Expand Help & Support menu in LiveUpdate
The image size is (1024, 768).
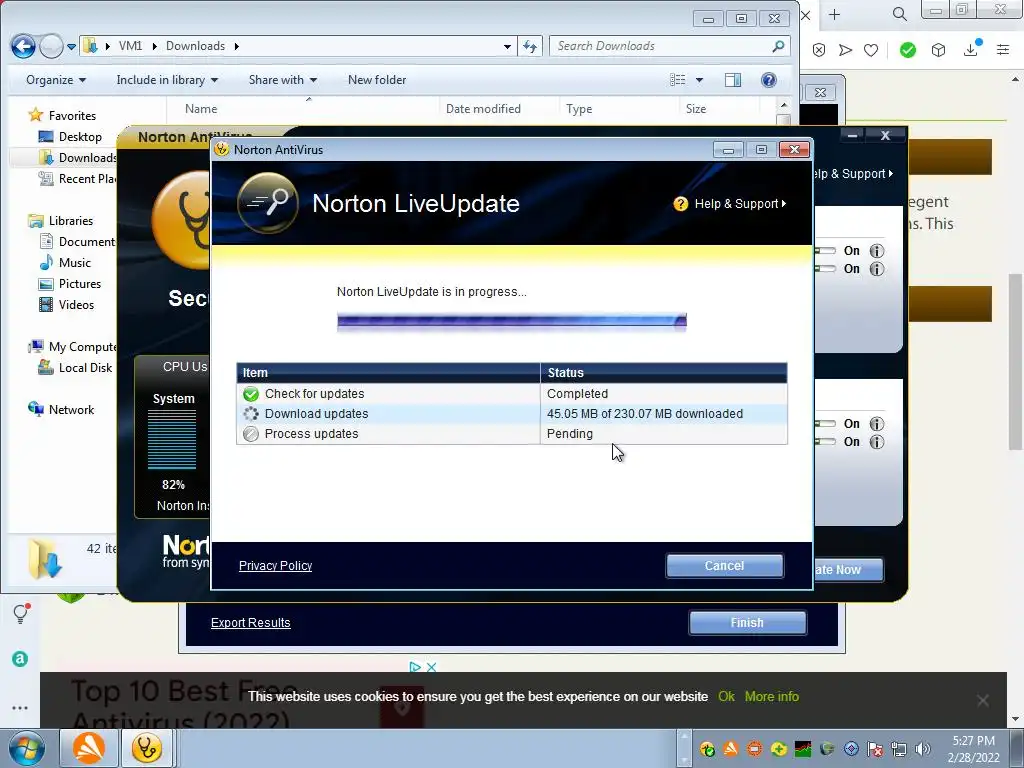(x=740, y=204)
